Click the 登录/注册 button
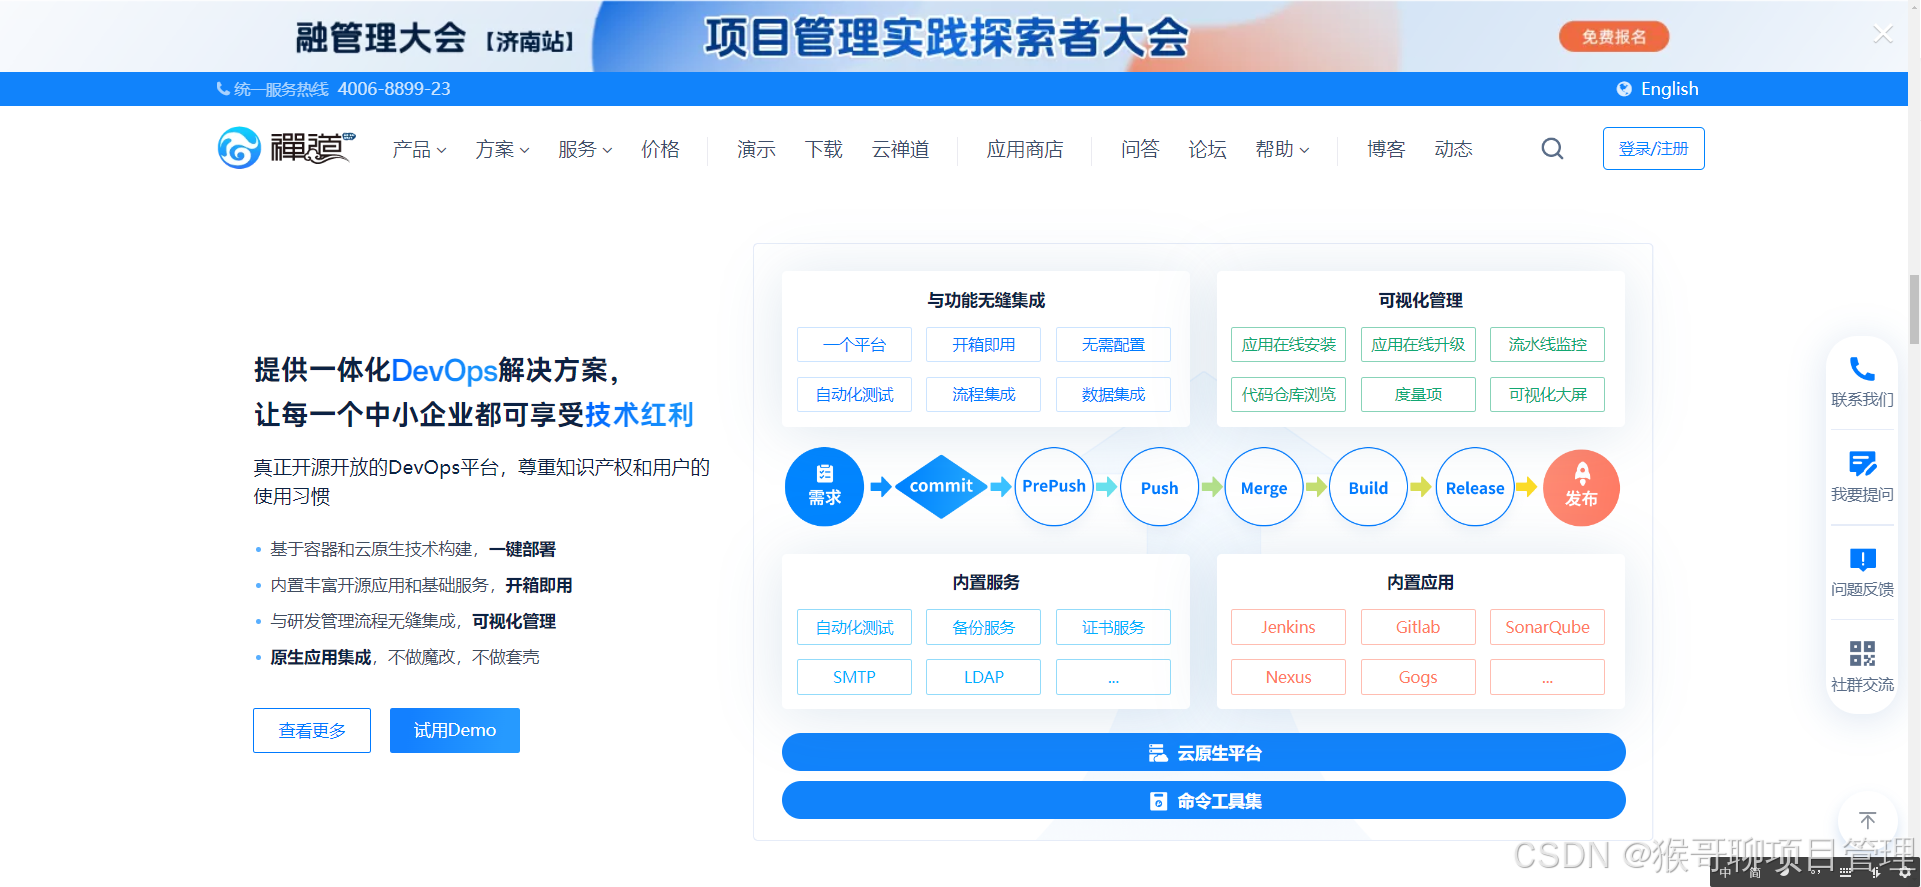The image size is (1921, 887). click(1653, 148)
